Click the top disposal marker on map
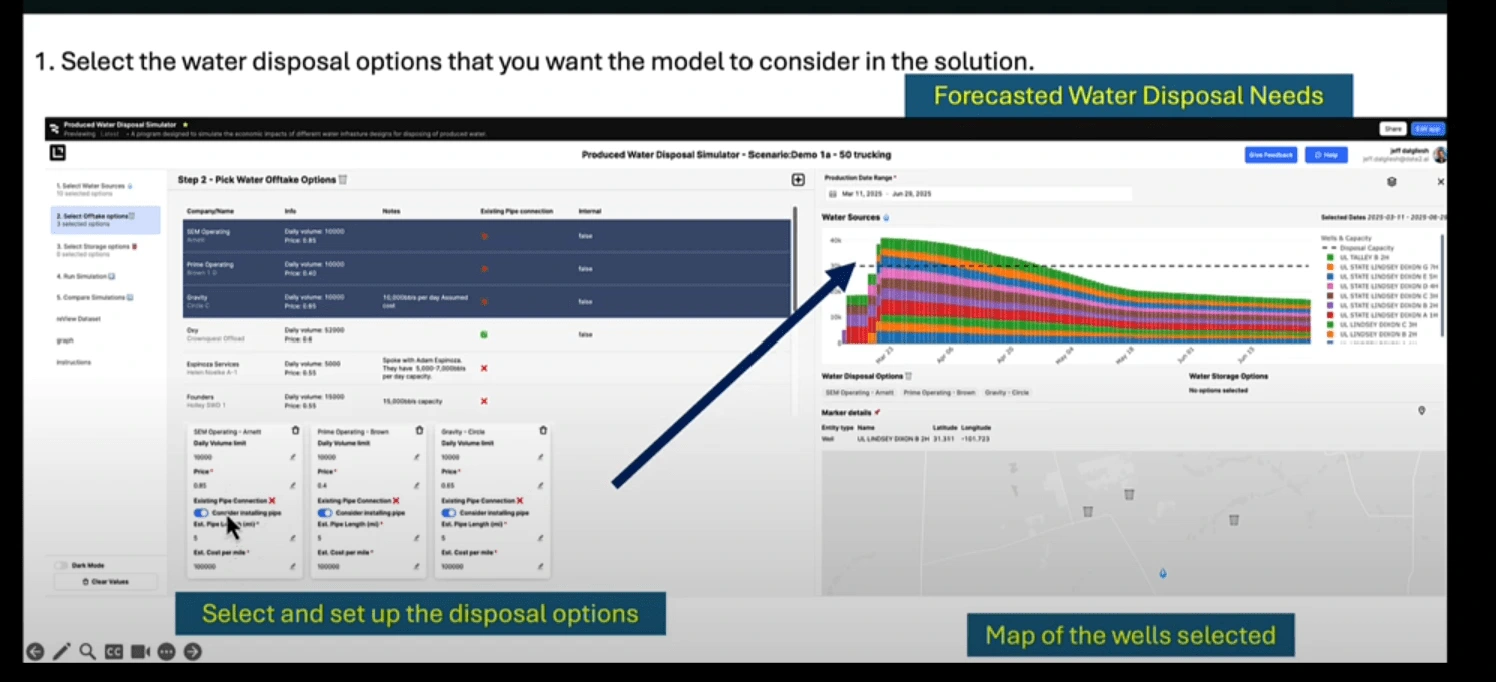This screenshot has height=682, width=1496. point(1129,494)
